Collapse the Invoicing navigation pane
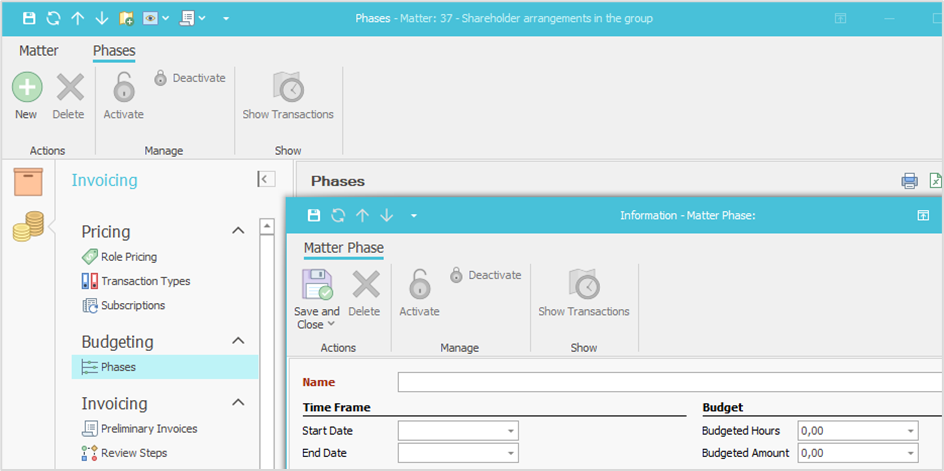The height and width of the screenshot is (471, 944). [265, 179]
